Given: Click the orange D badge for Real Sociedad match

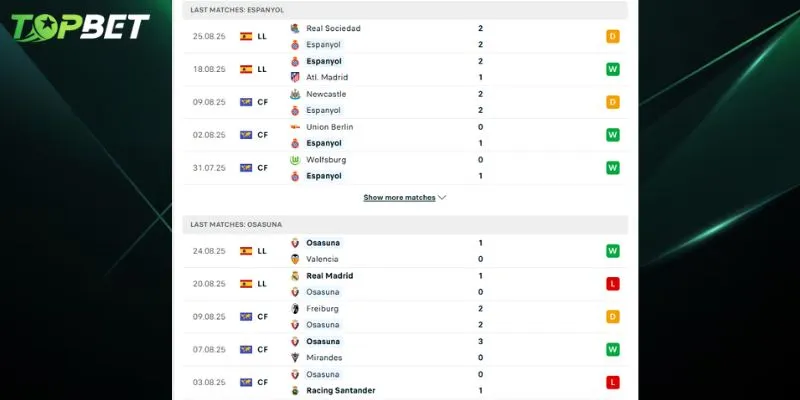Looking at the screenshot, I should click(x=613, y=37).
